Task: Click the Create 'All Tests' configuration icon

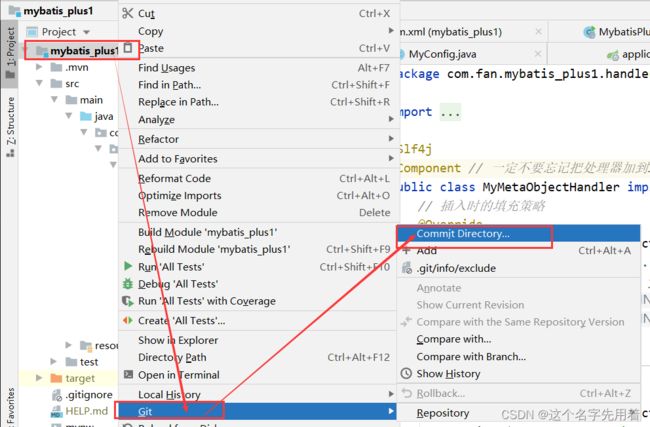Action: (128, 320)
